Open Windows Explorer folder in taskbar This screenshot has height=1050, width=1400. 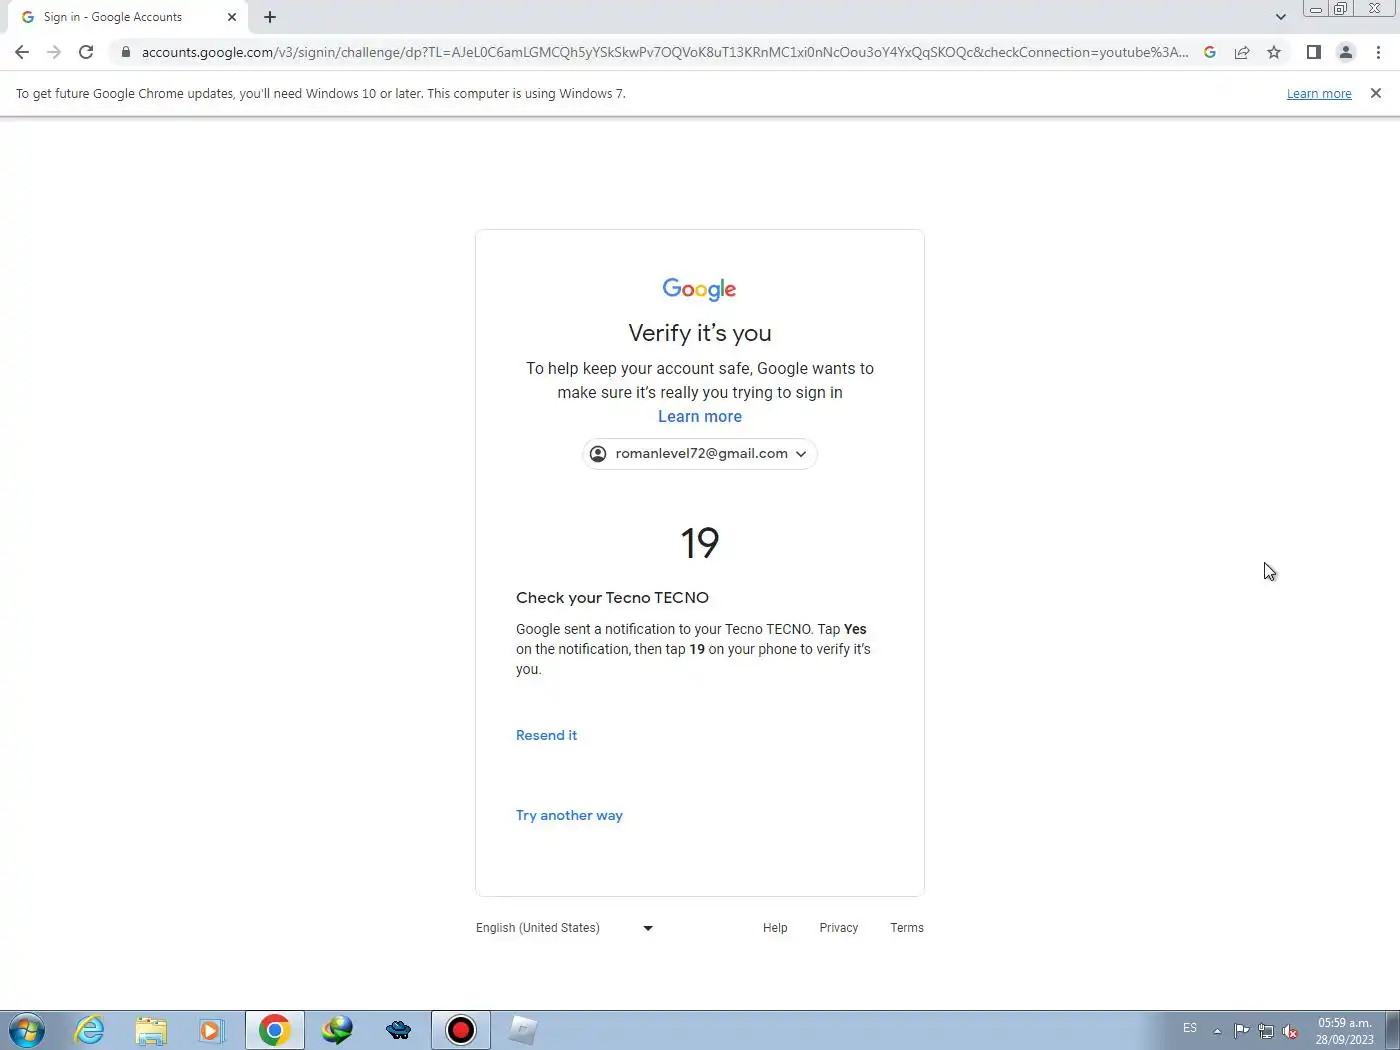pos(151,1030)
